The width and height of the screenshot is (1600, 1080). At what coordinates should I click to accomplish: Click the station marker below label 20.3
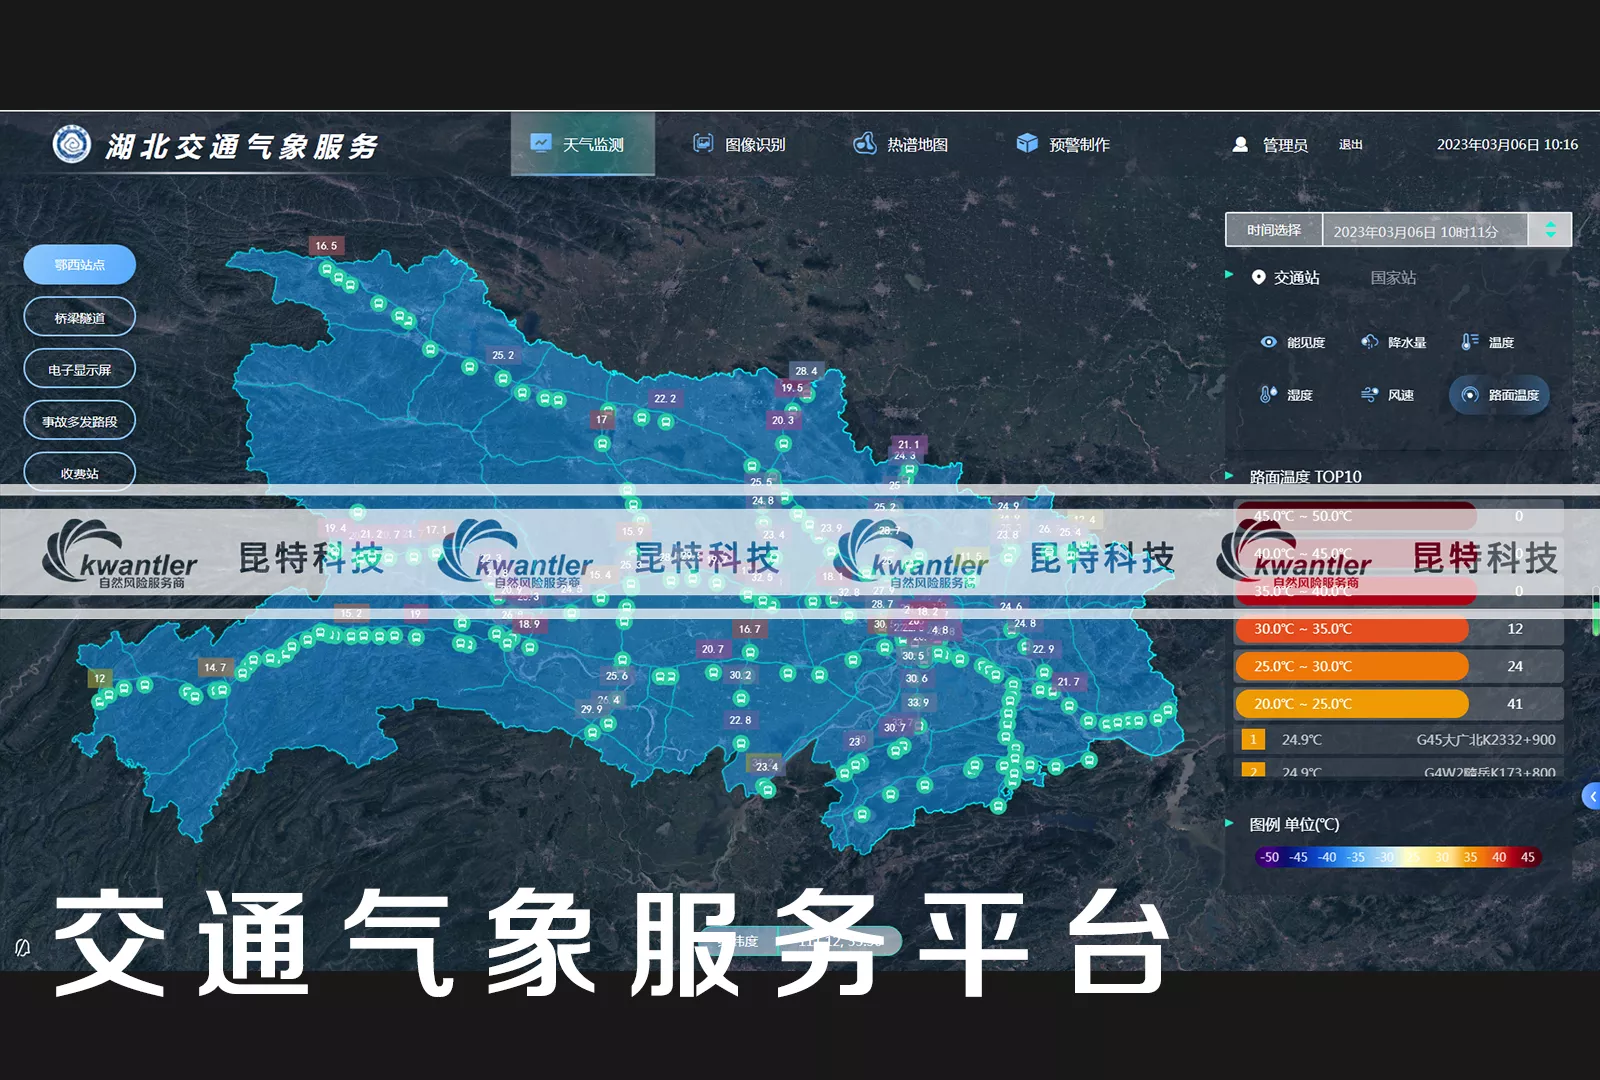(x=783, y=443)
